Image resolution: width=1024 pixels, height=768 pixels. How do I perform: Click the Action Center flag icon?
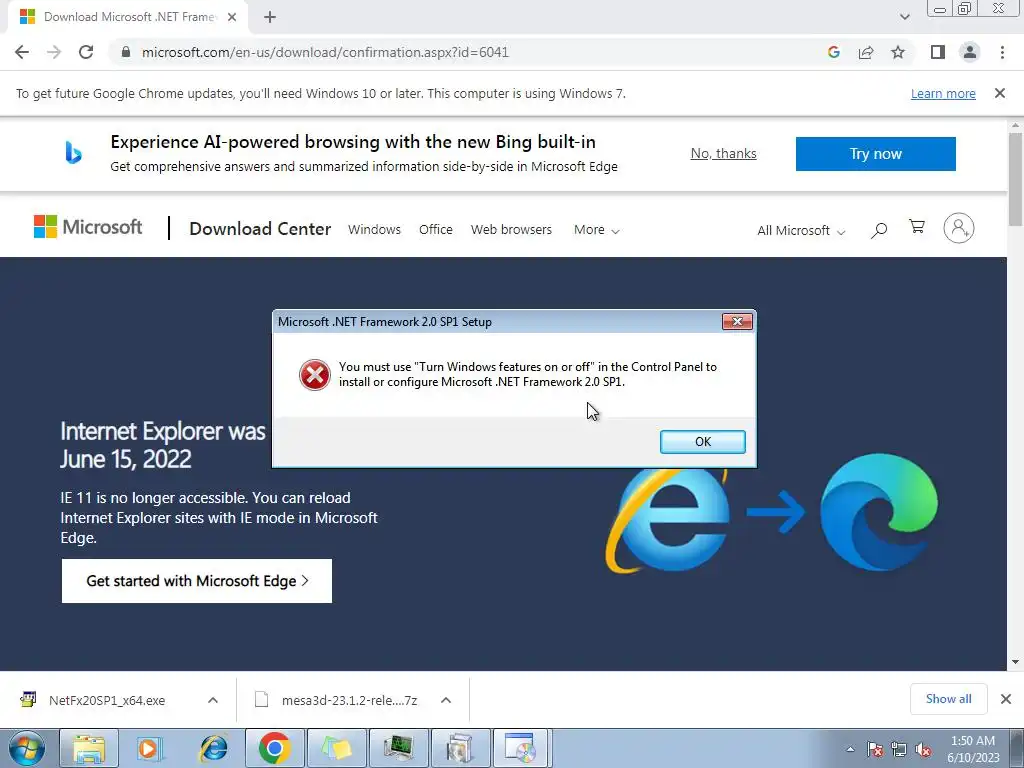[x=875, y=749]
